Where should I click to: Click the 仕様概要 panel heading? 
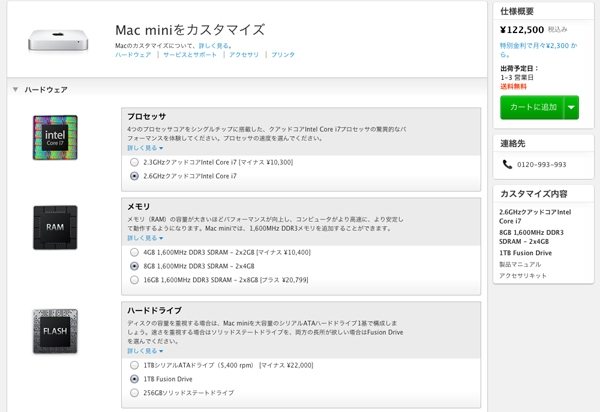click(x=517, y=11)
